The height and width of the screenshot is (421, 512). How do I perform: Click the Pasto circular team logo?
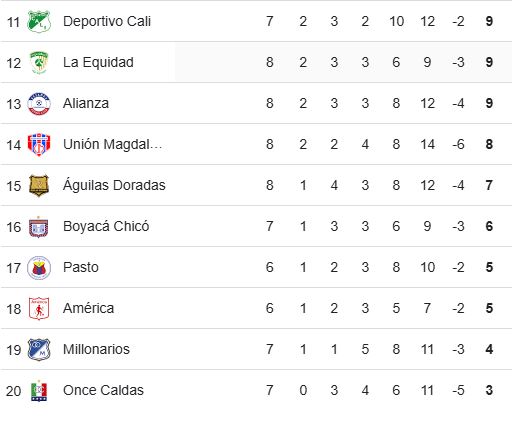[x=39, y=268]
